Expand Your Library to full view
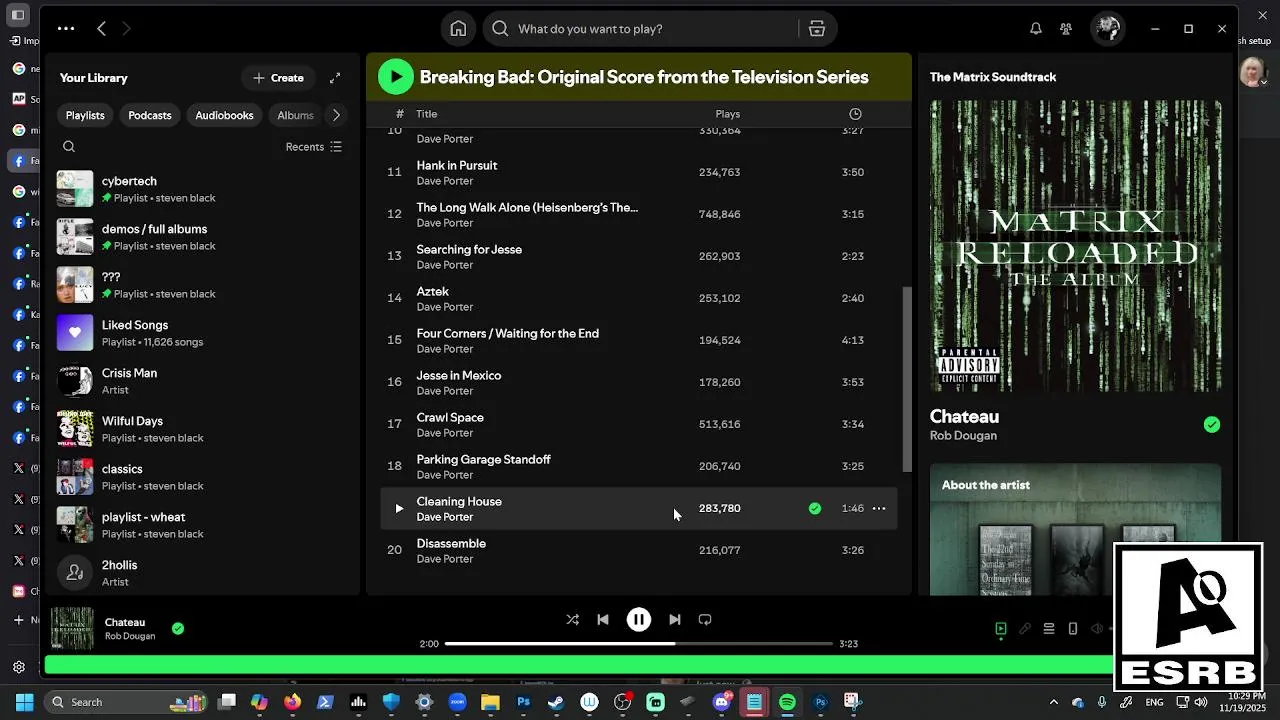This screenshot has width=1280, height=720. pyautogui.click(x=335, y=78)
